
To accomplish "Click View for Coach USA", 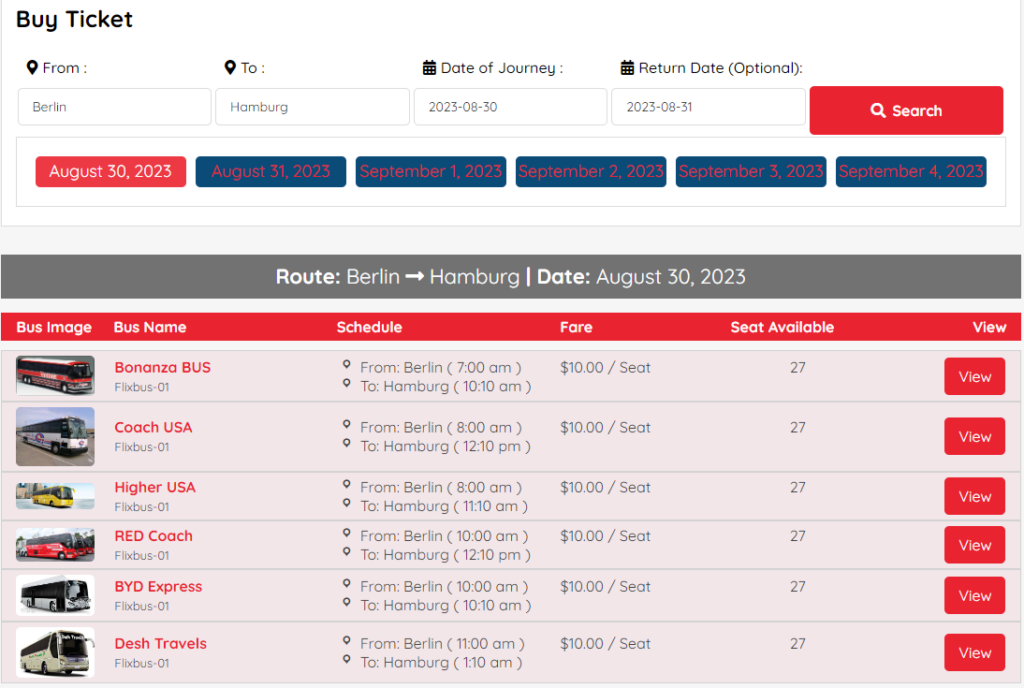I will click(974, 436).
